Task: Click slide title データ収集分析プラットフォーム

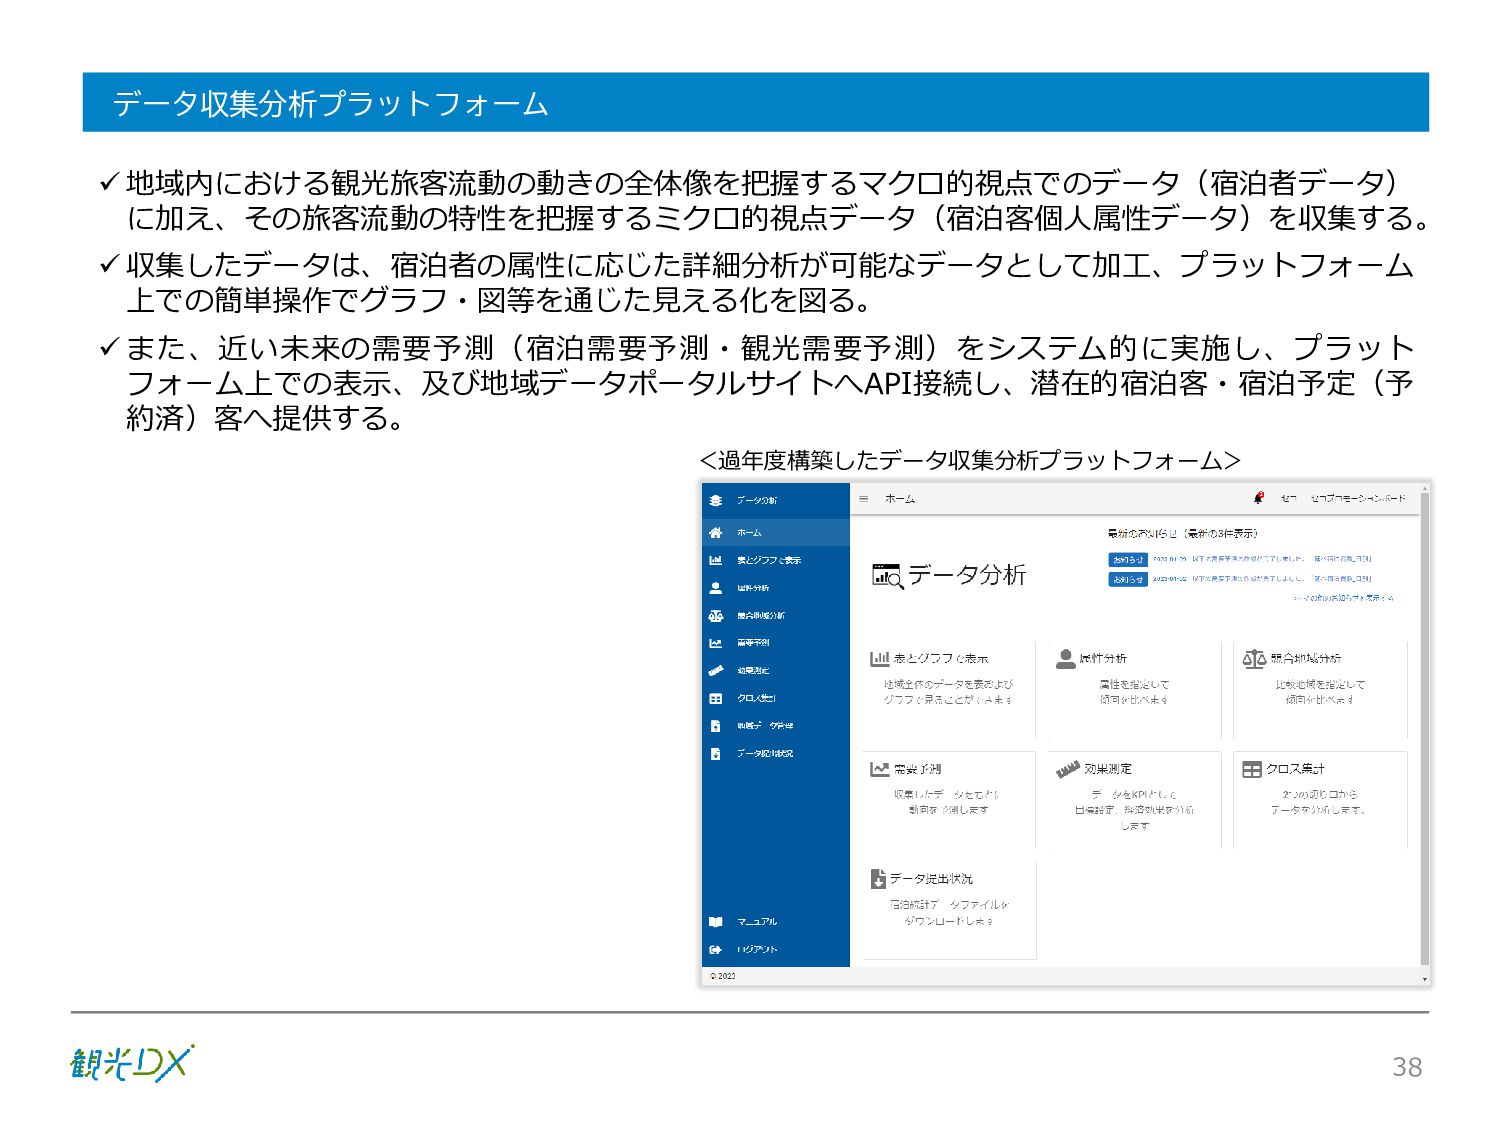Action: click(x=330, y=103)
